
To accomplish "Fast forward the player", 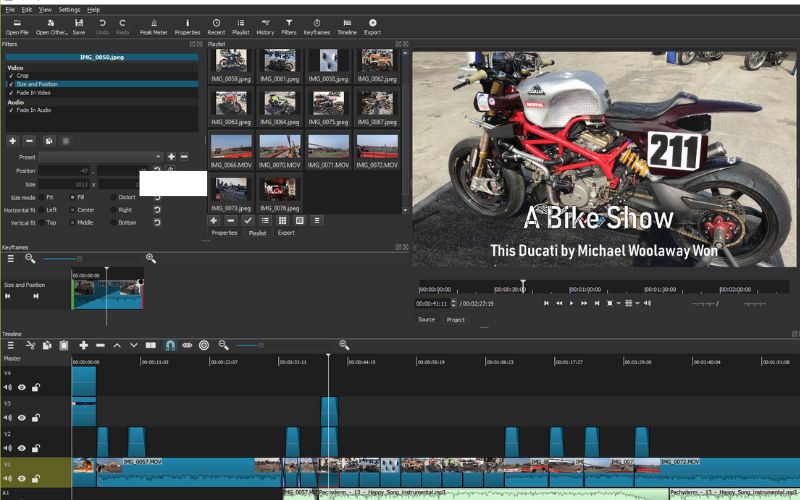I will click(x=584, y=303).
